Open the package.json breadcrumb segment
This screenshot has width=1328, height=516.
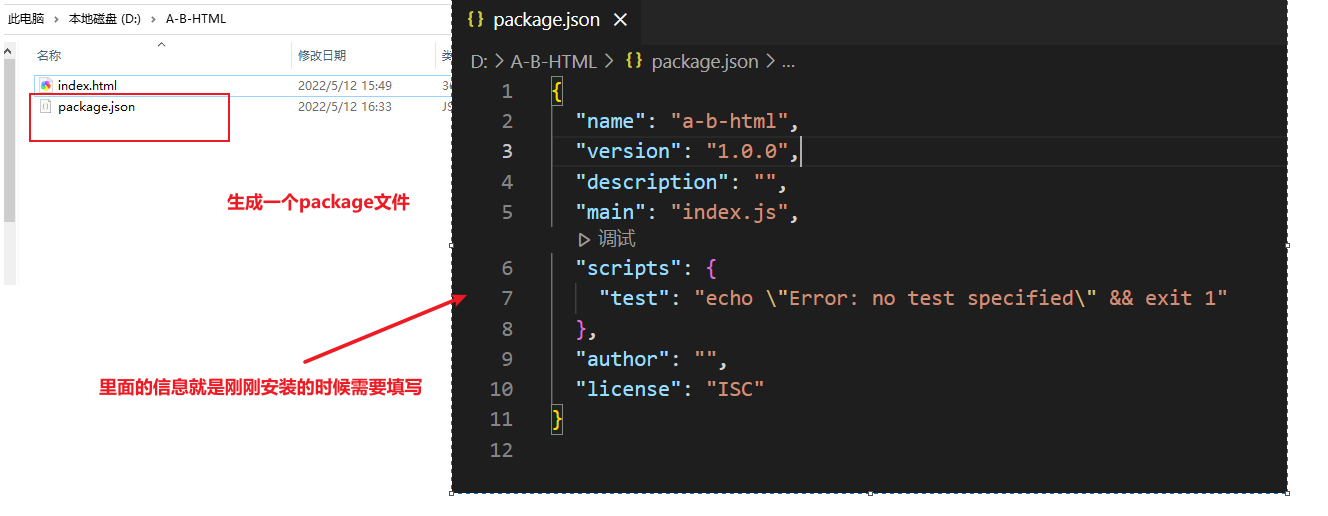tap(705, 62)
